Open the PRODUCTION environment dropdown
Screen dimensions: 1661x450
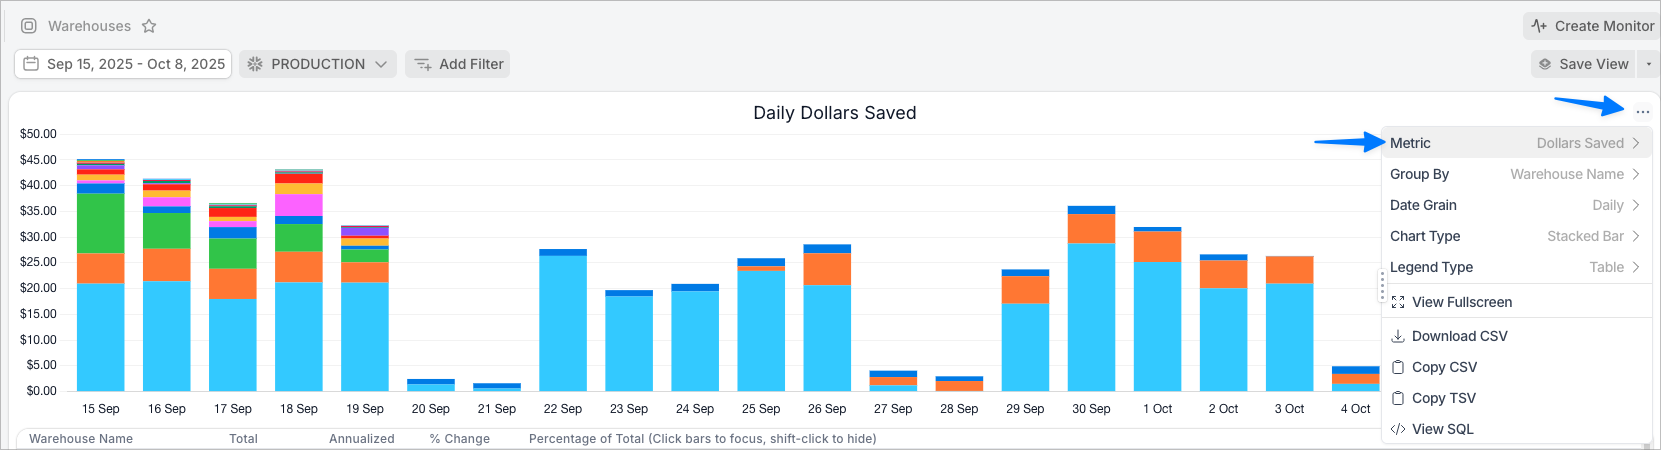click(318, 64)
